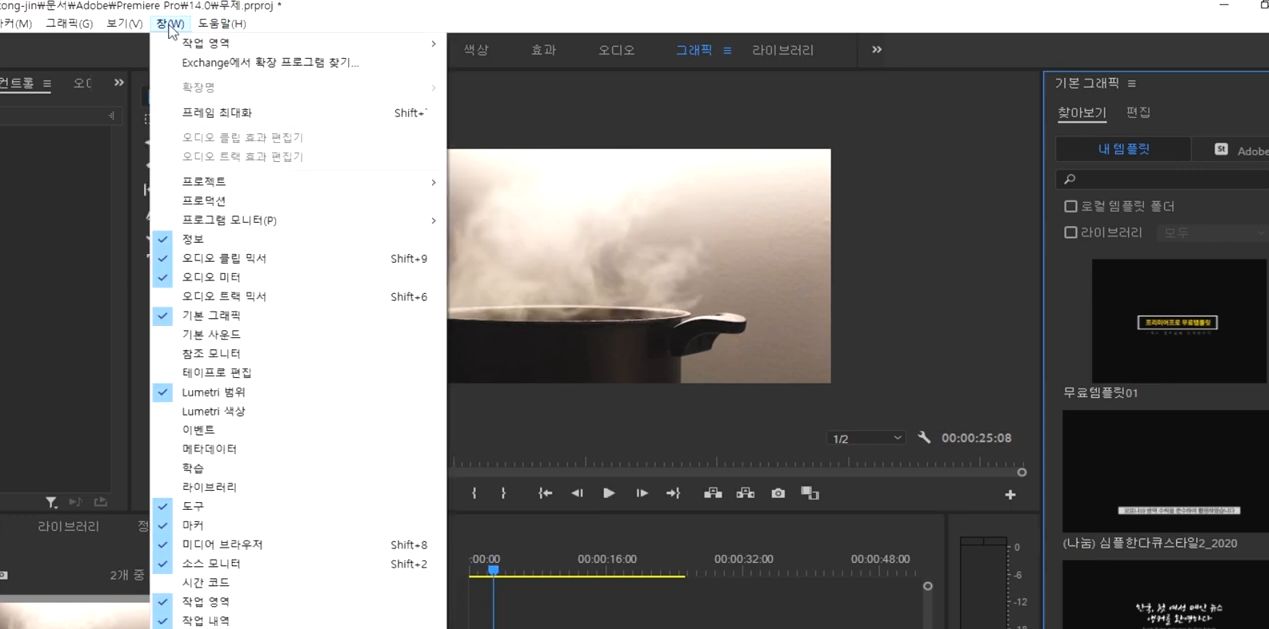Image resolution: width=1269 pixels, height=629 pixels.
Task: Switch to the 효과 workspace tab
Action: 543,50
